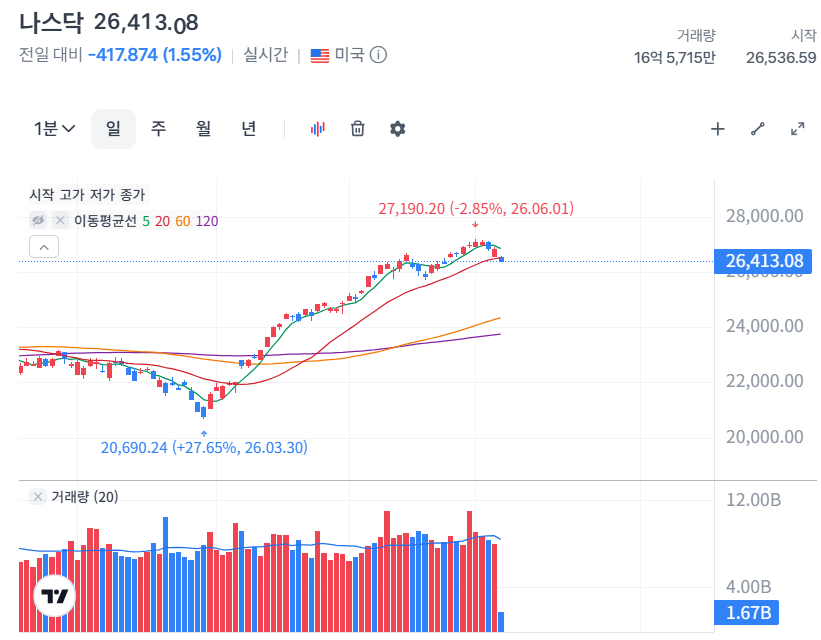Click the 28,000.00 price axis label

[764, 216]
